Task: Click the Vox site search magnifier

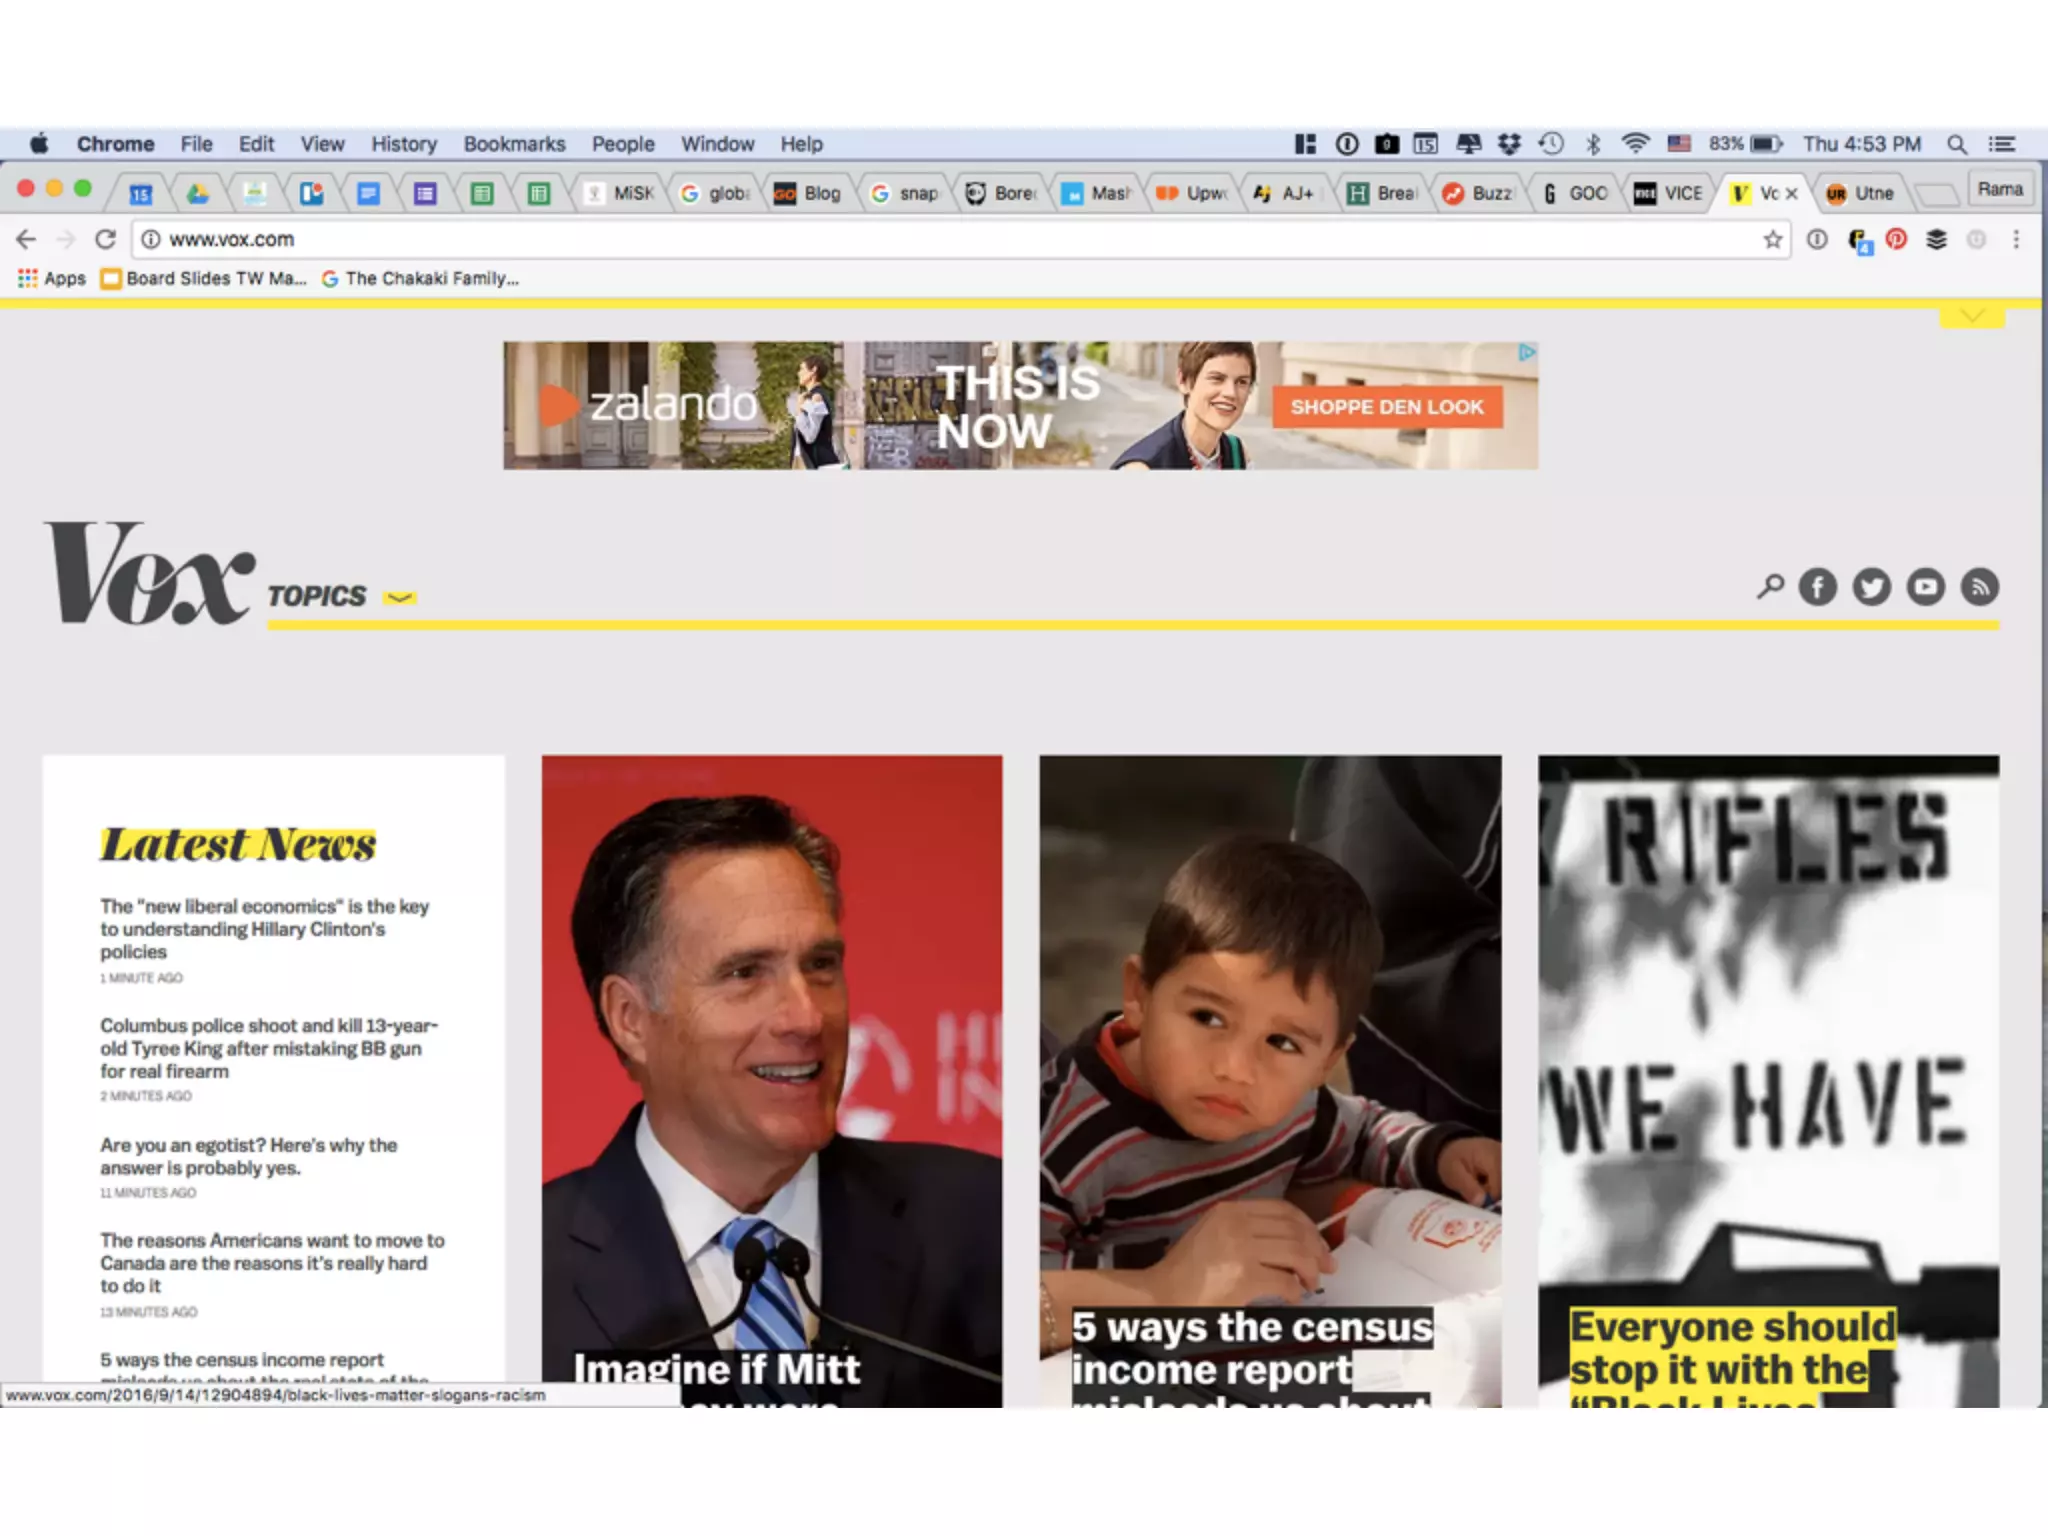Action: [x=1769, y=586]
